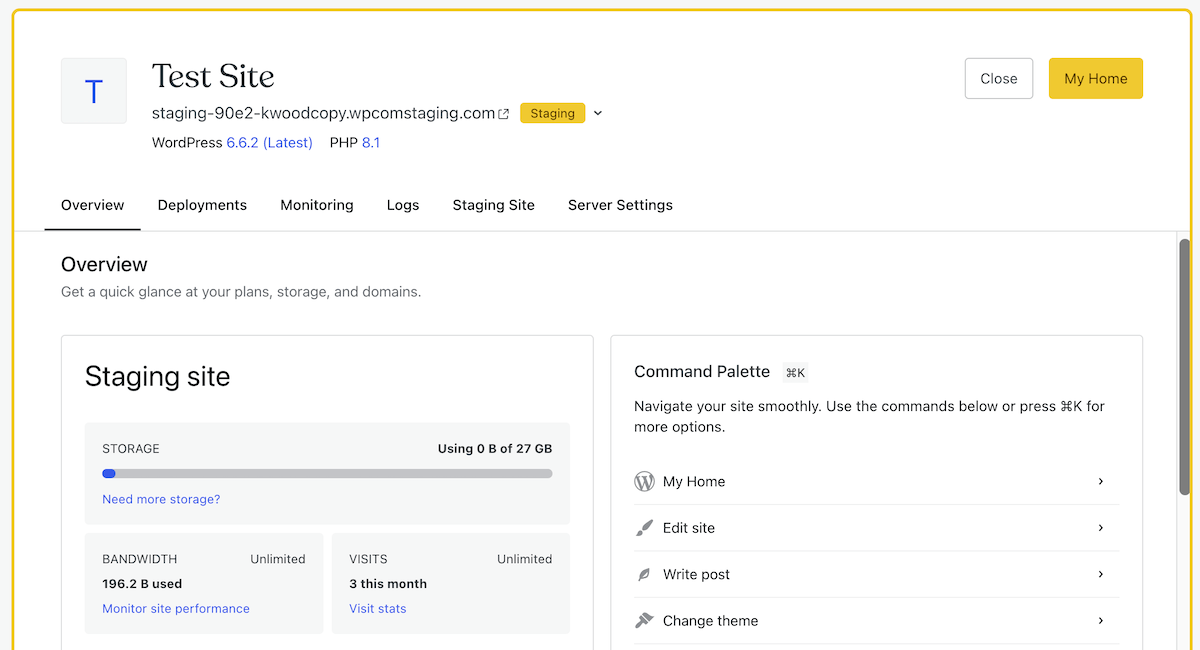Click the Test Site avatar with letter T

pyautogui.click(x=94, y=91)
